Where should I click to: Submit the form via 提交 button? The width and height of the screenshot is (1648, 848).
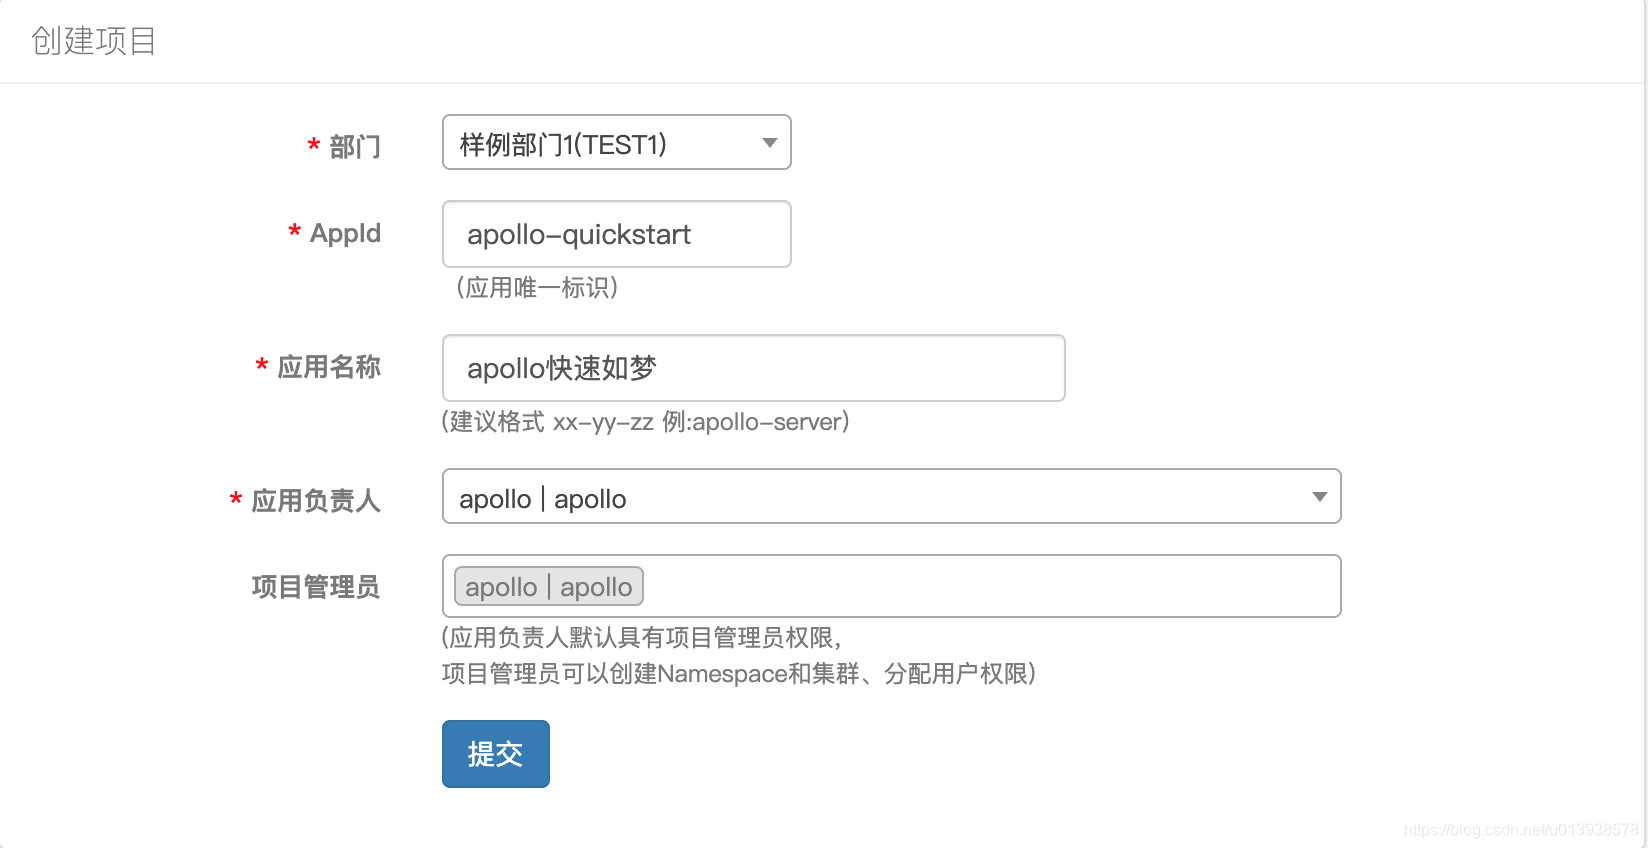pos(495,754)
